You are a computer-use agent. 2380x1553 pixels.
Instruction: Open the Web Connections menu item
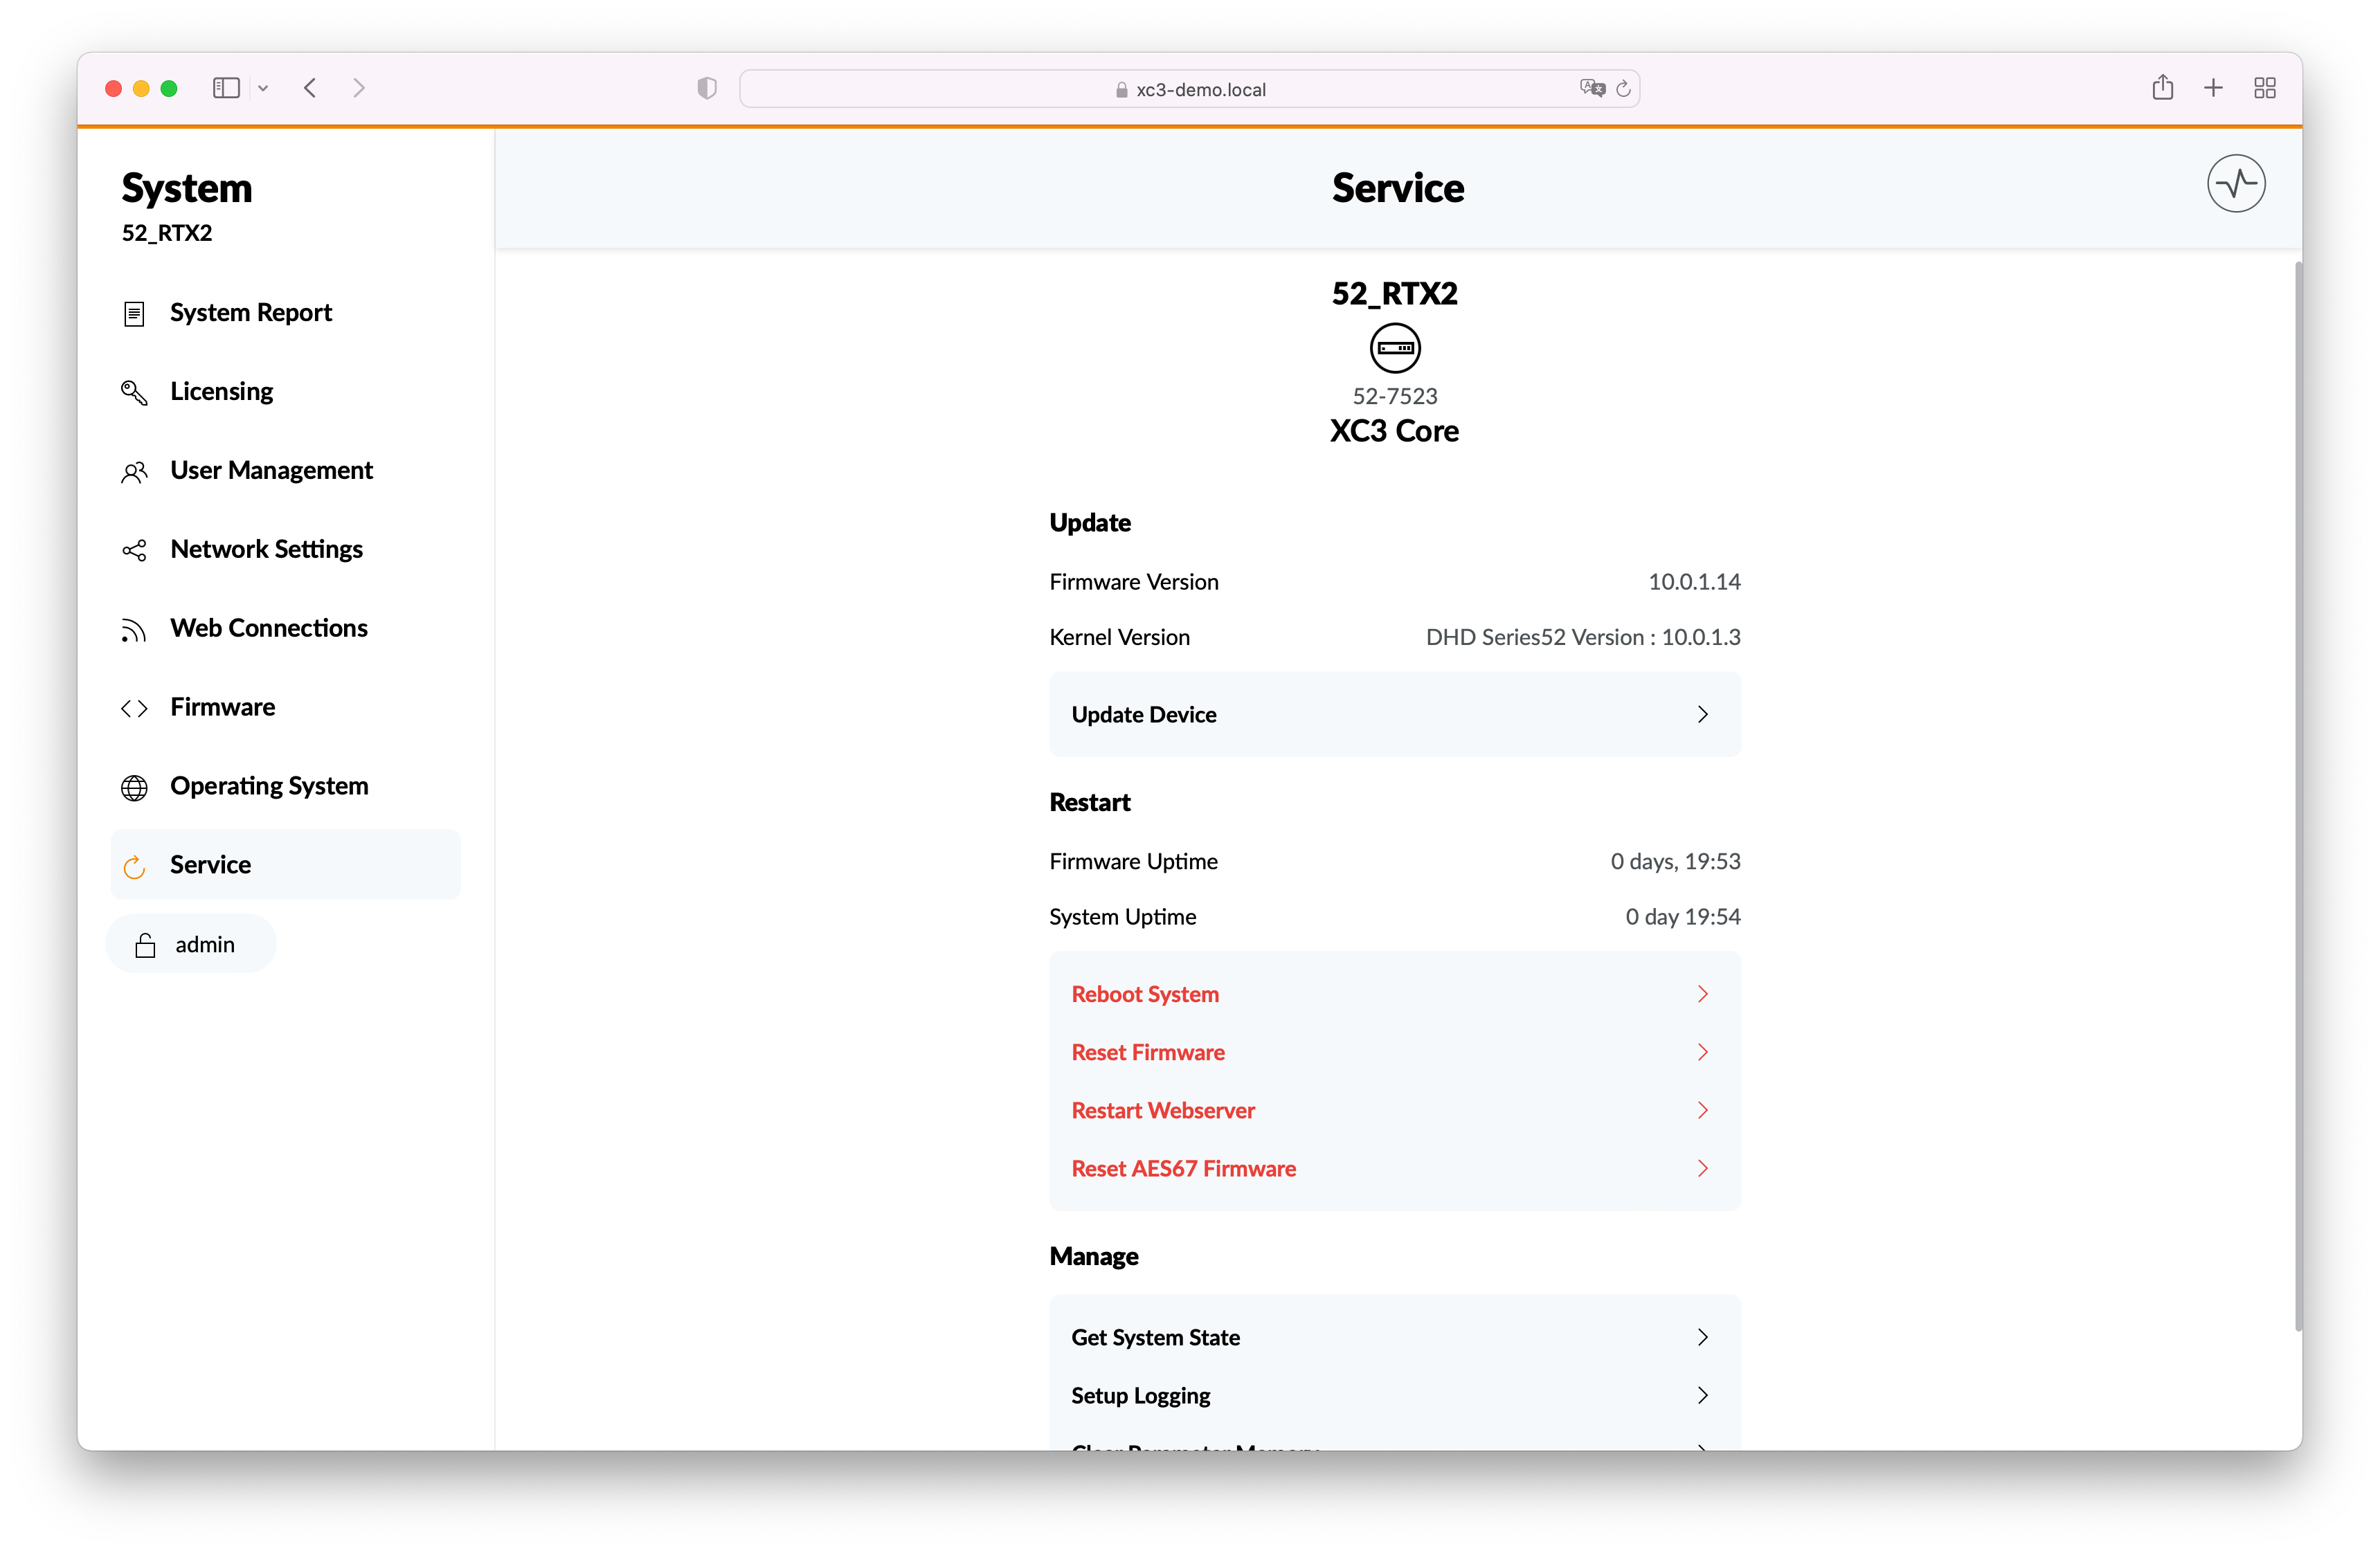point(285,629)
